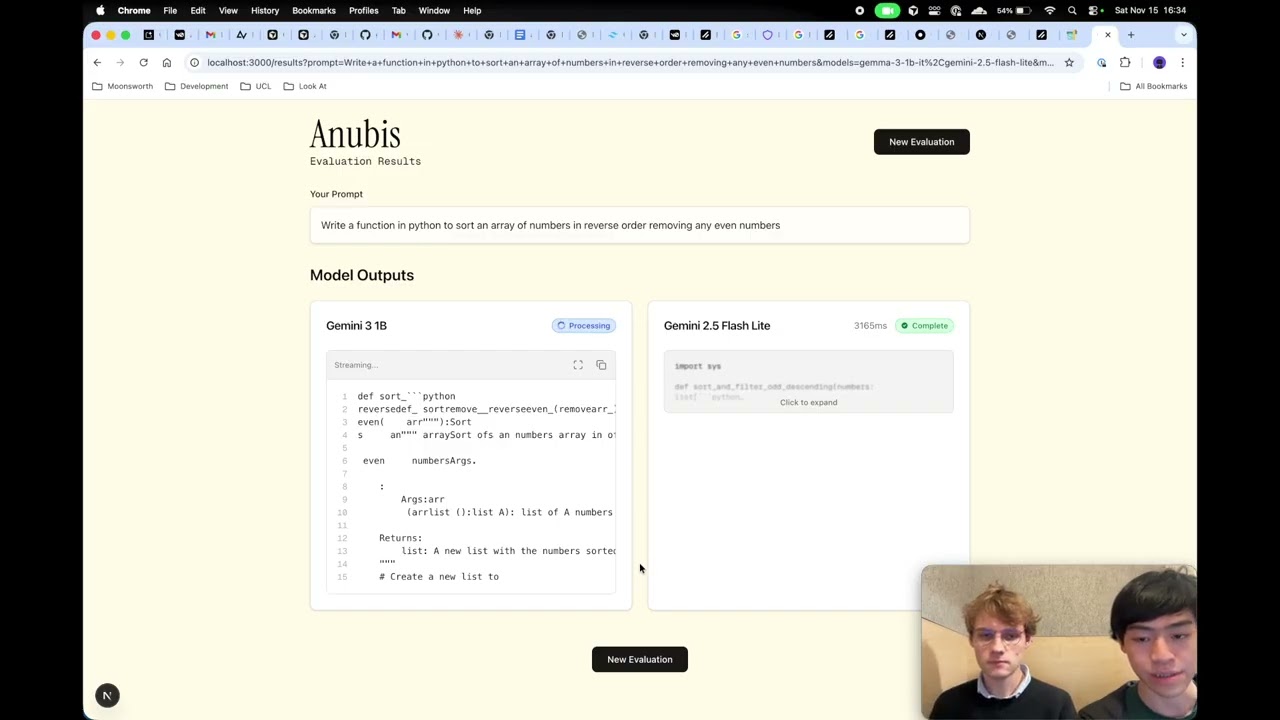This screenshot has width=1280, height=720.
Task: Click the browser forward arrow
Action: coord(120,62)
